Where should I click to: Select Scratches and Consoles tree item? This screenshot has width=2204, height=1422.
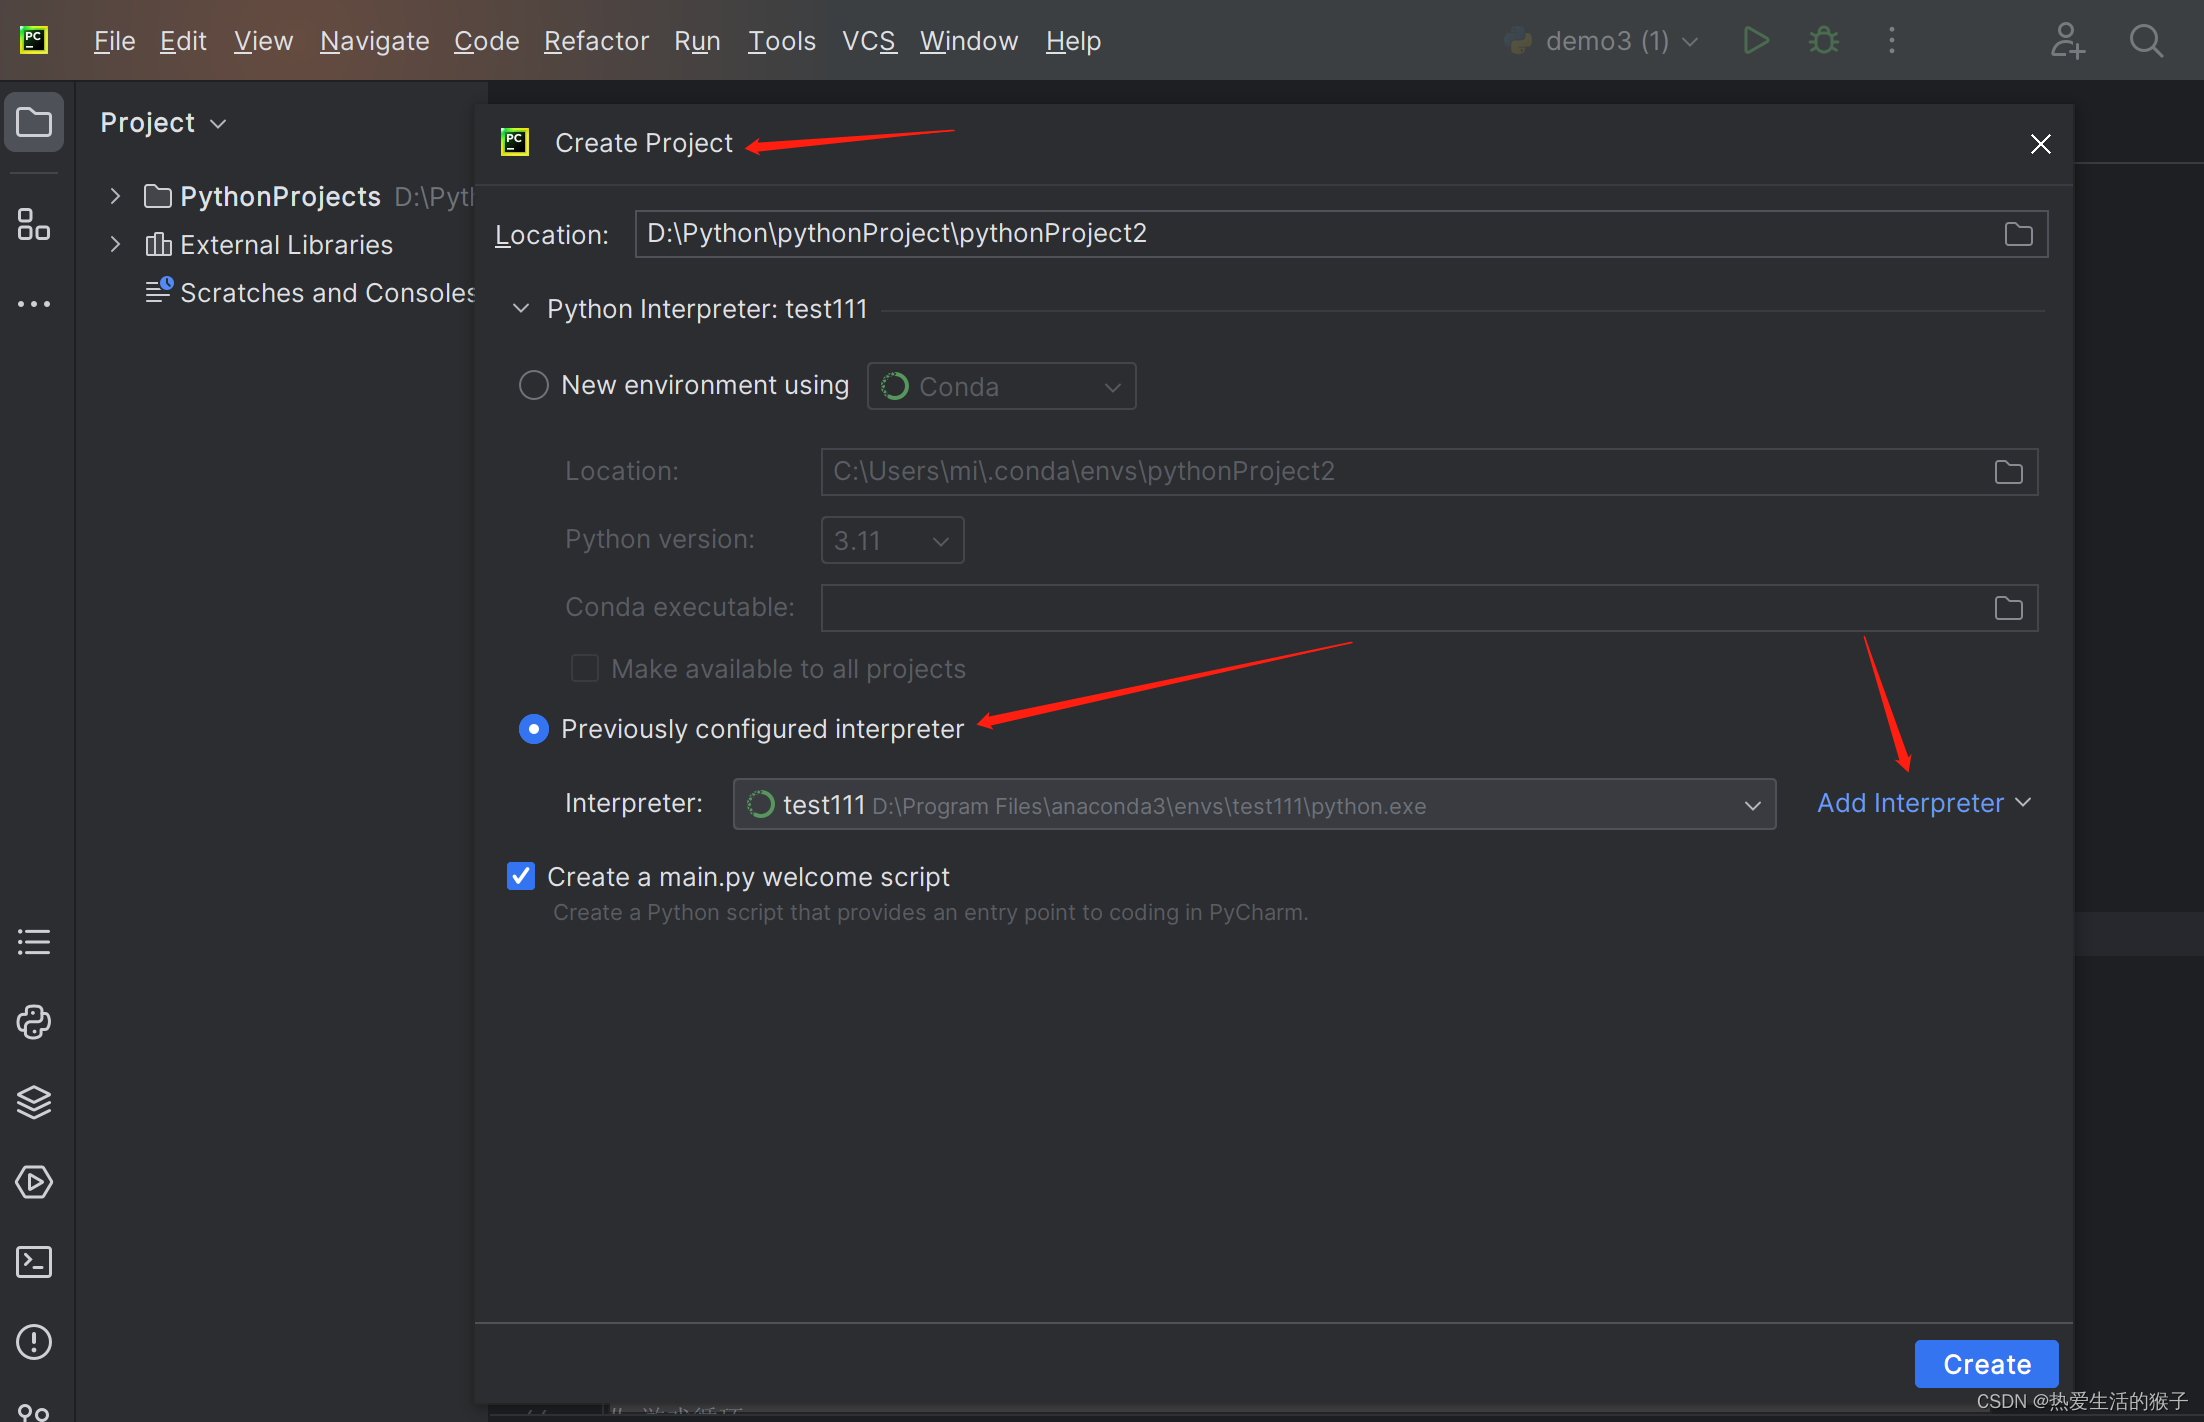pos(310,292)
